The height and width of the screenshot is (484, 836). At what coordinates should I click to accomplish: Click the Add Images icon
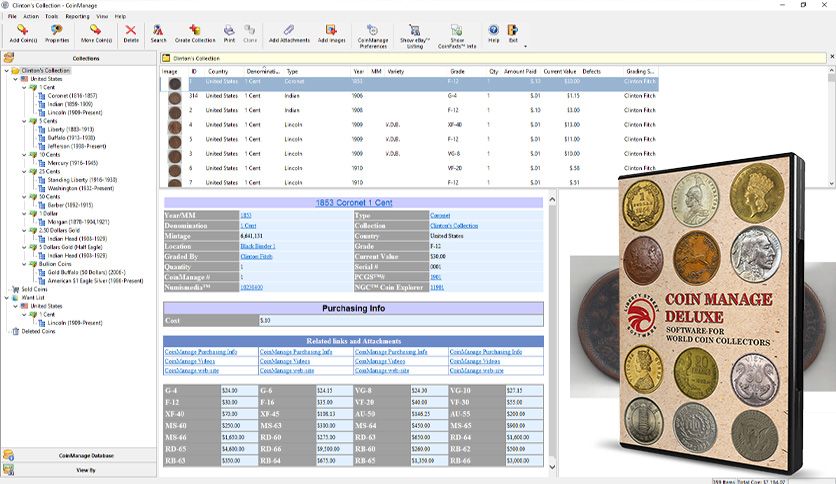331,29
